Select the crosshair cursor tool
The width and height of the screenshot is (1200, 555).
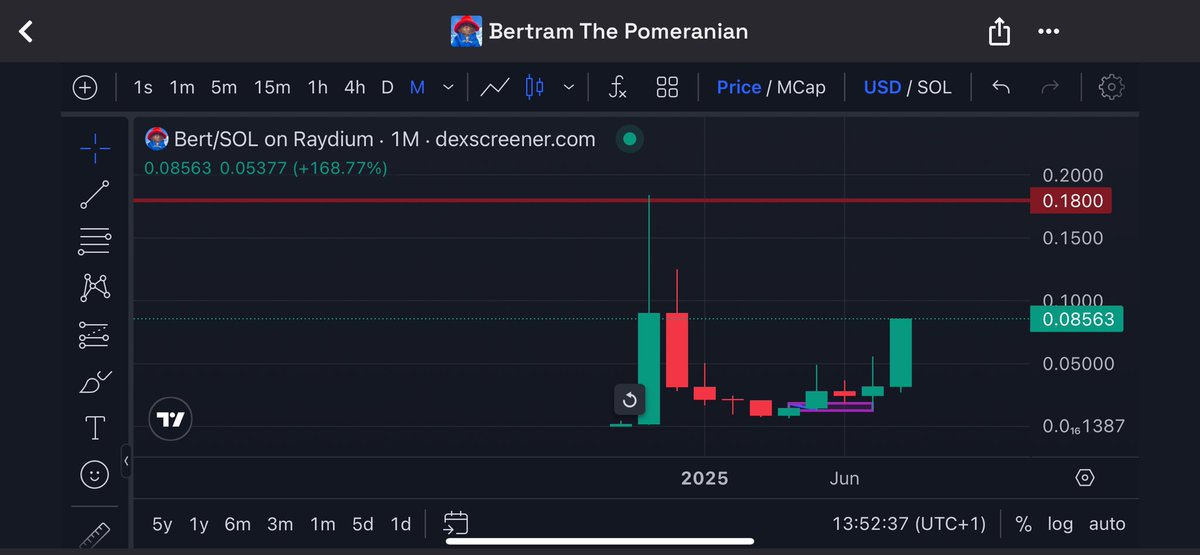pos(95,149)
